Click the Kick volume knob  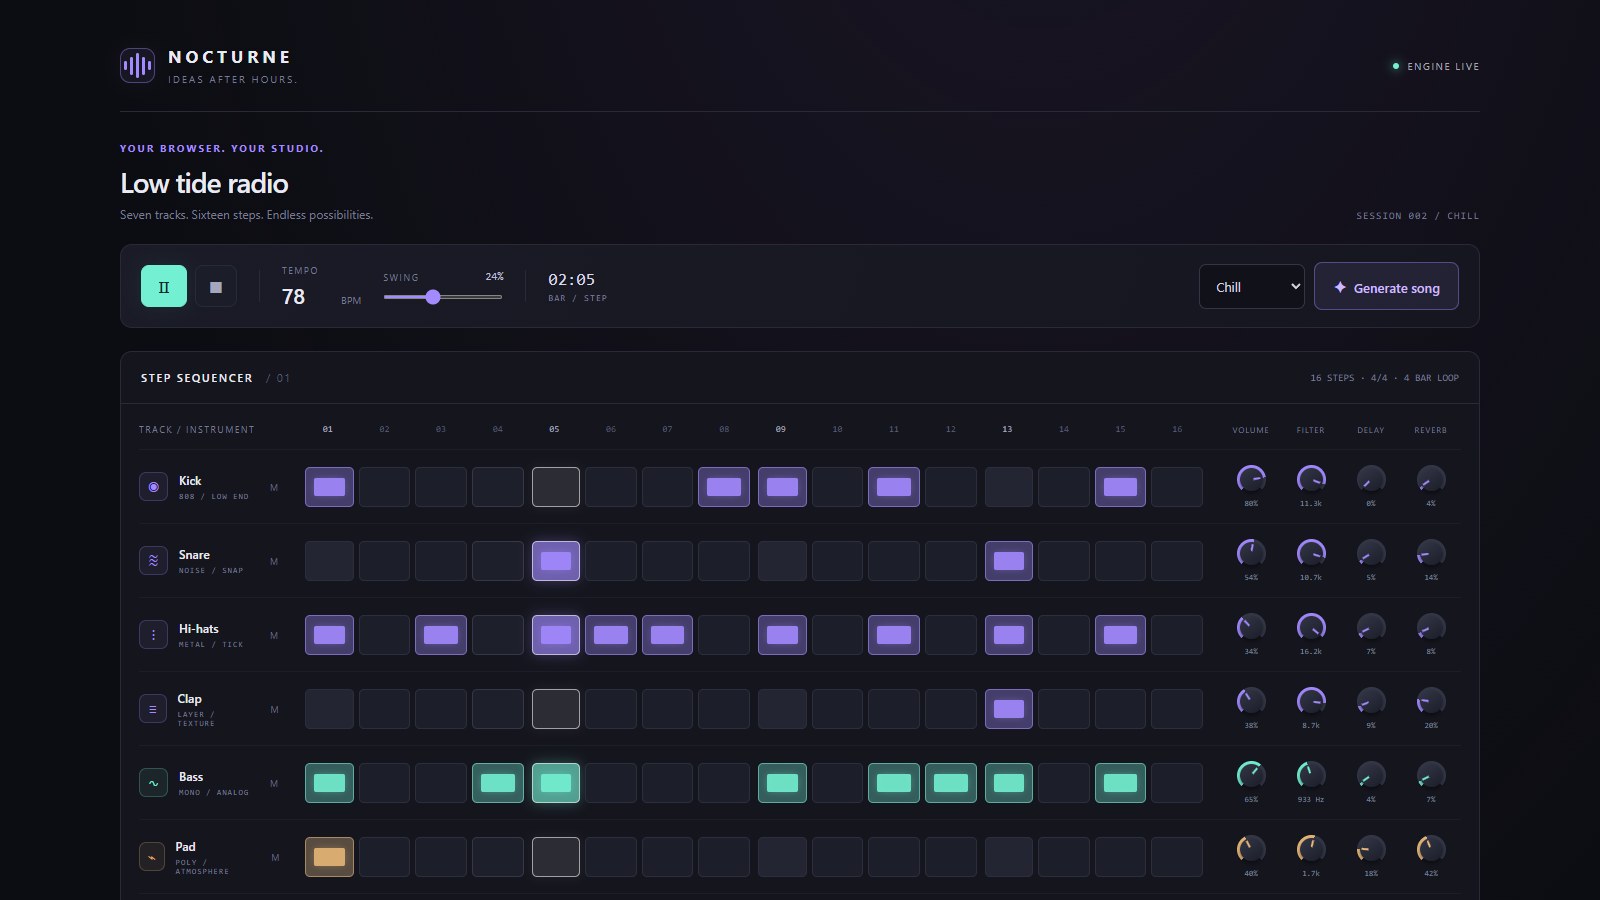1251,479
